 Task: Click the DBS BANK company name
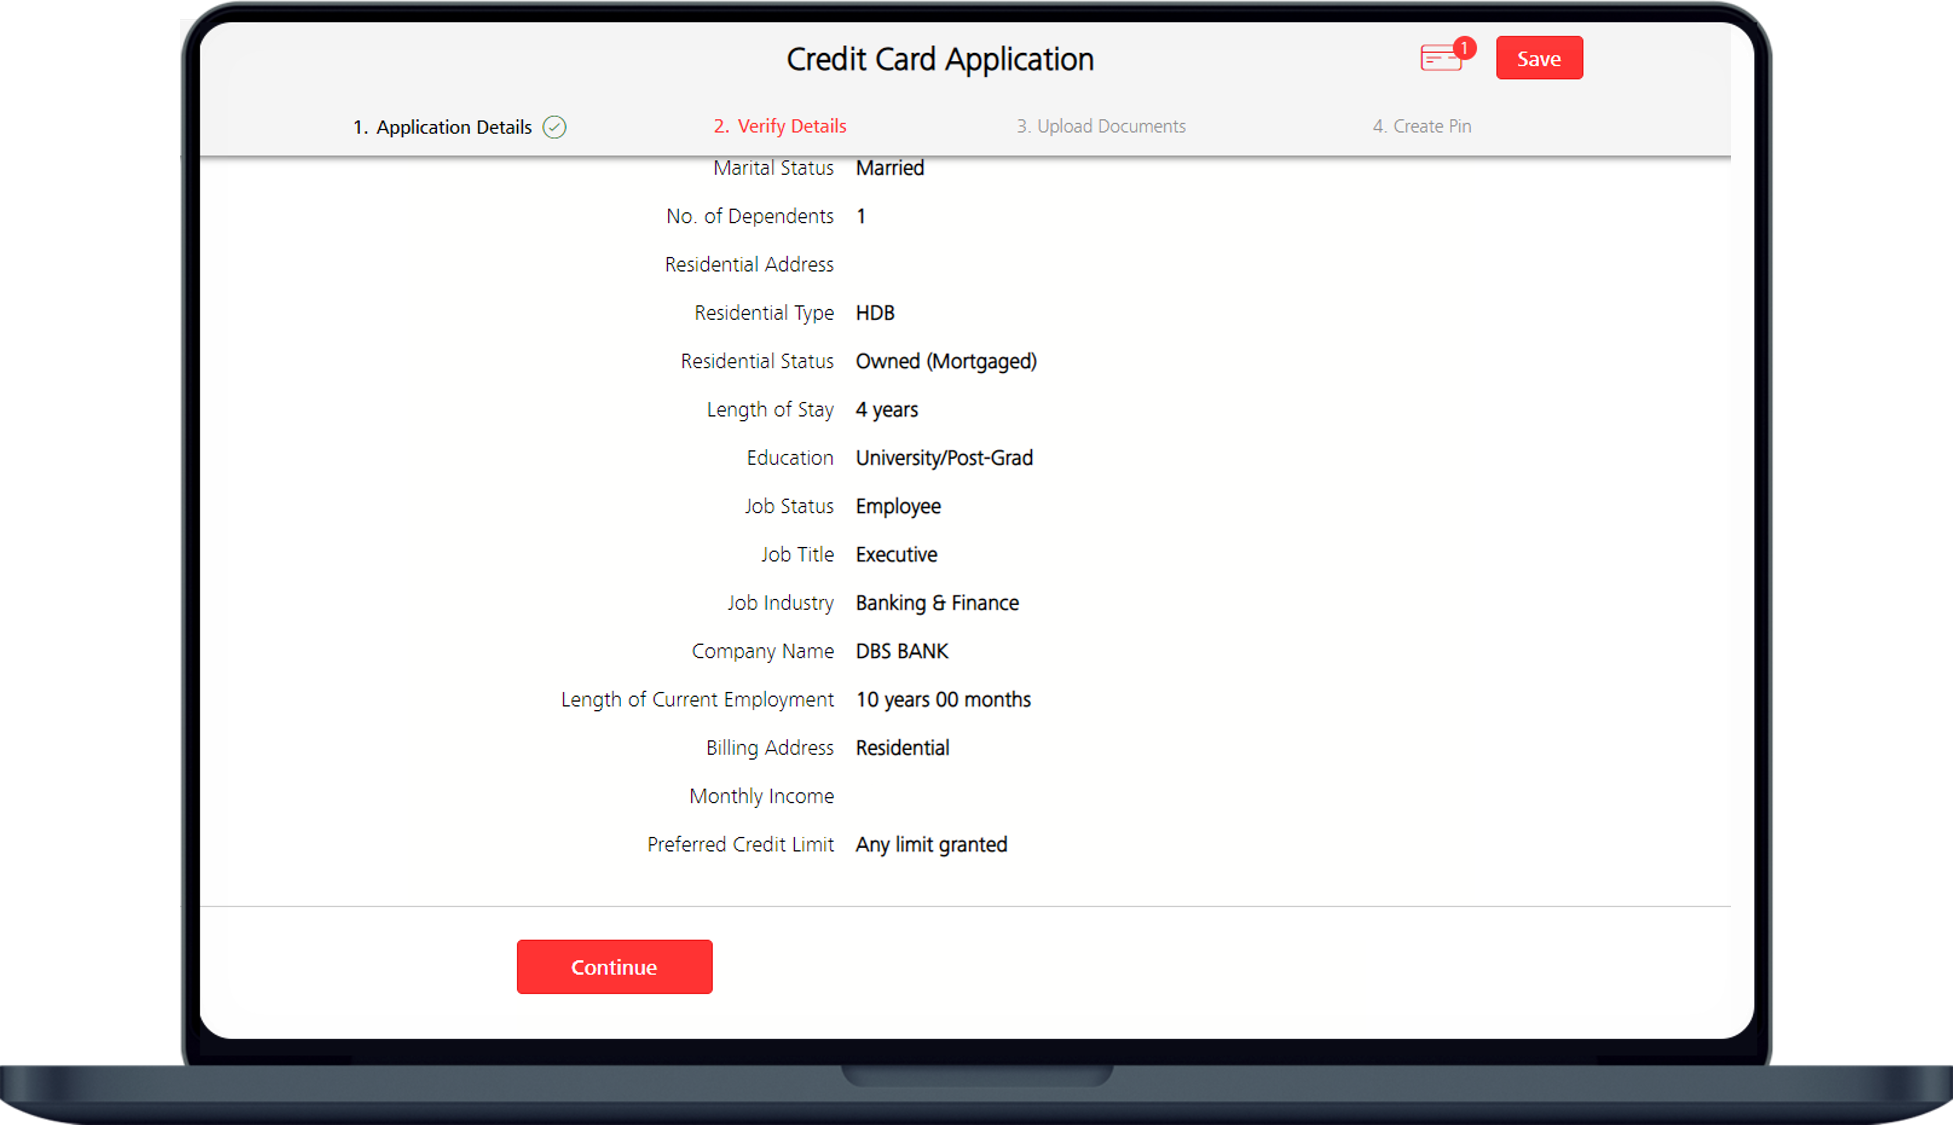(x=902, y=651)
